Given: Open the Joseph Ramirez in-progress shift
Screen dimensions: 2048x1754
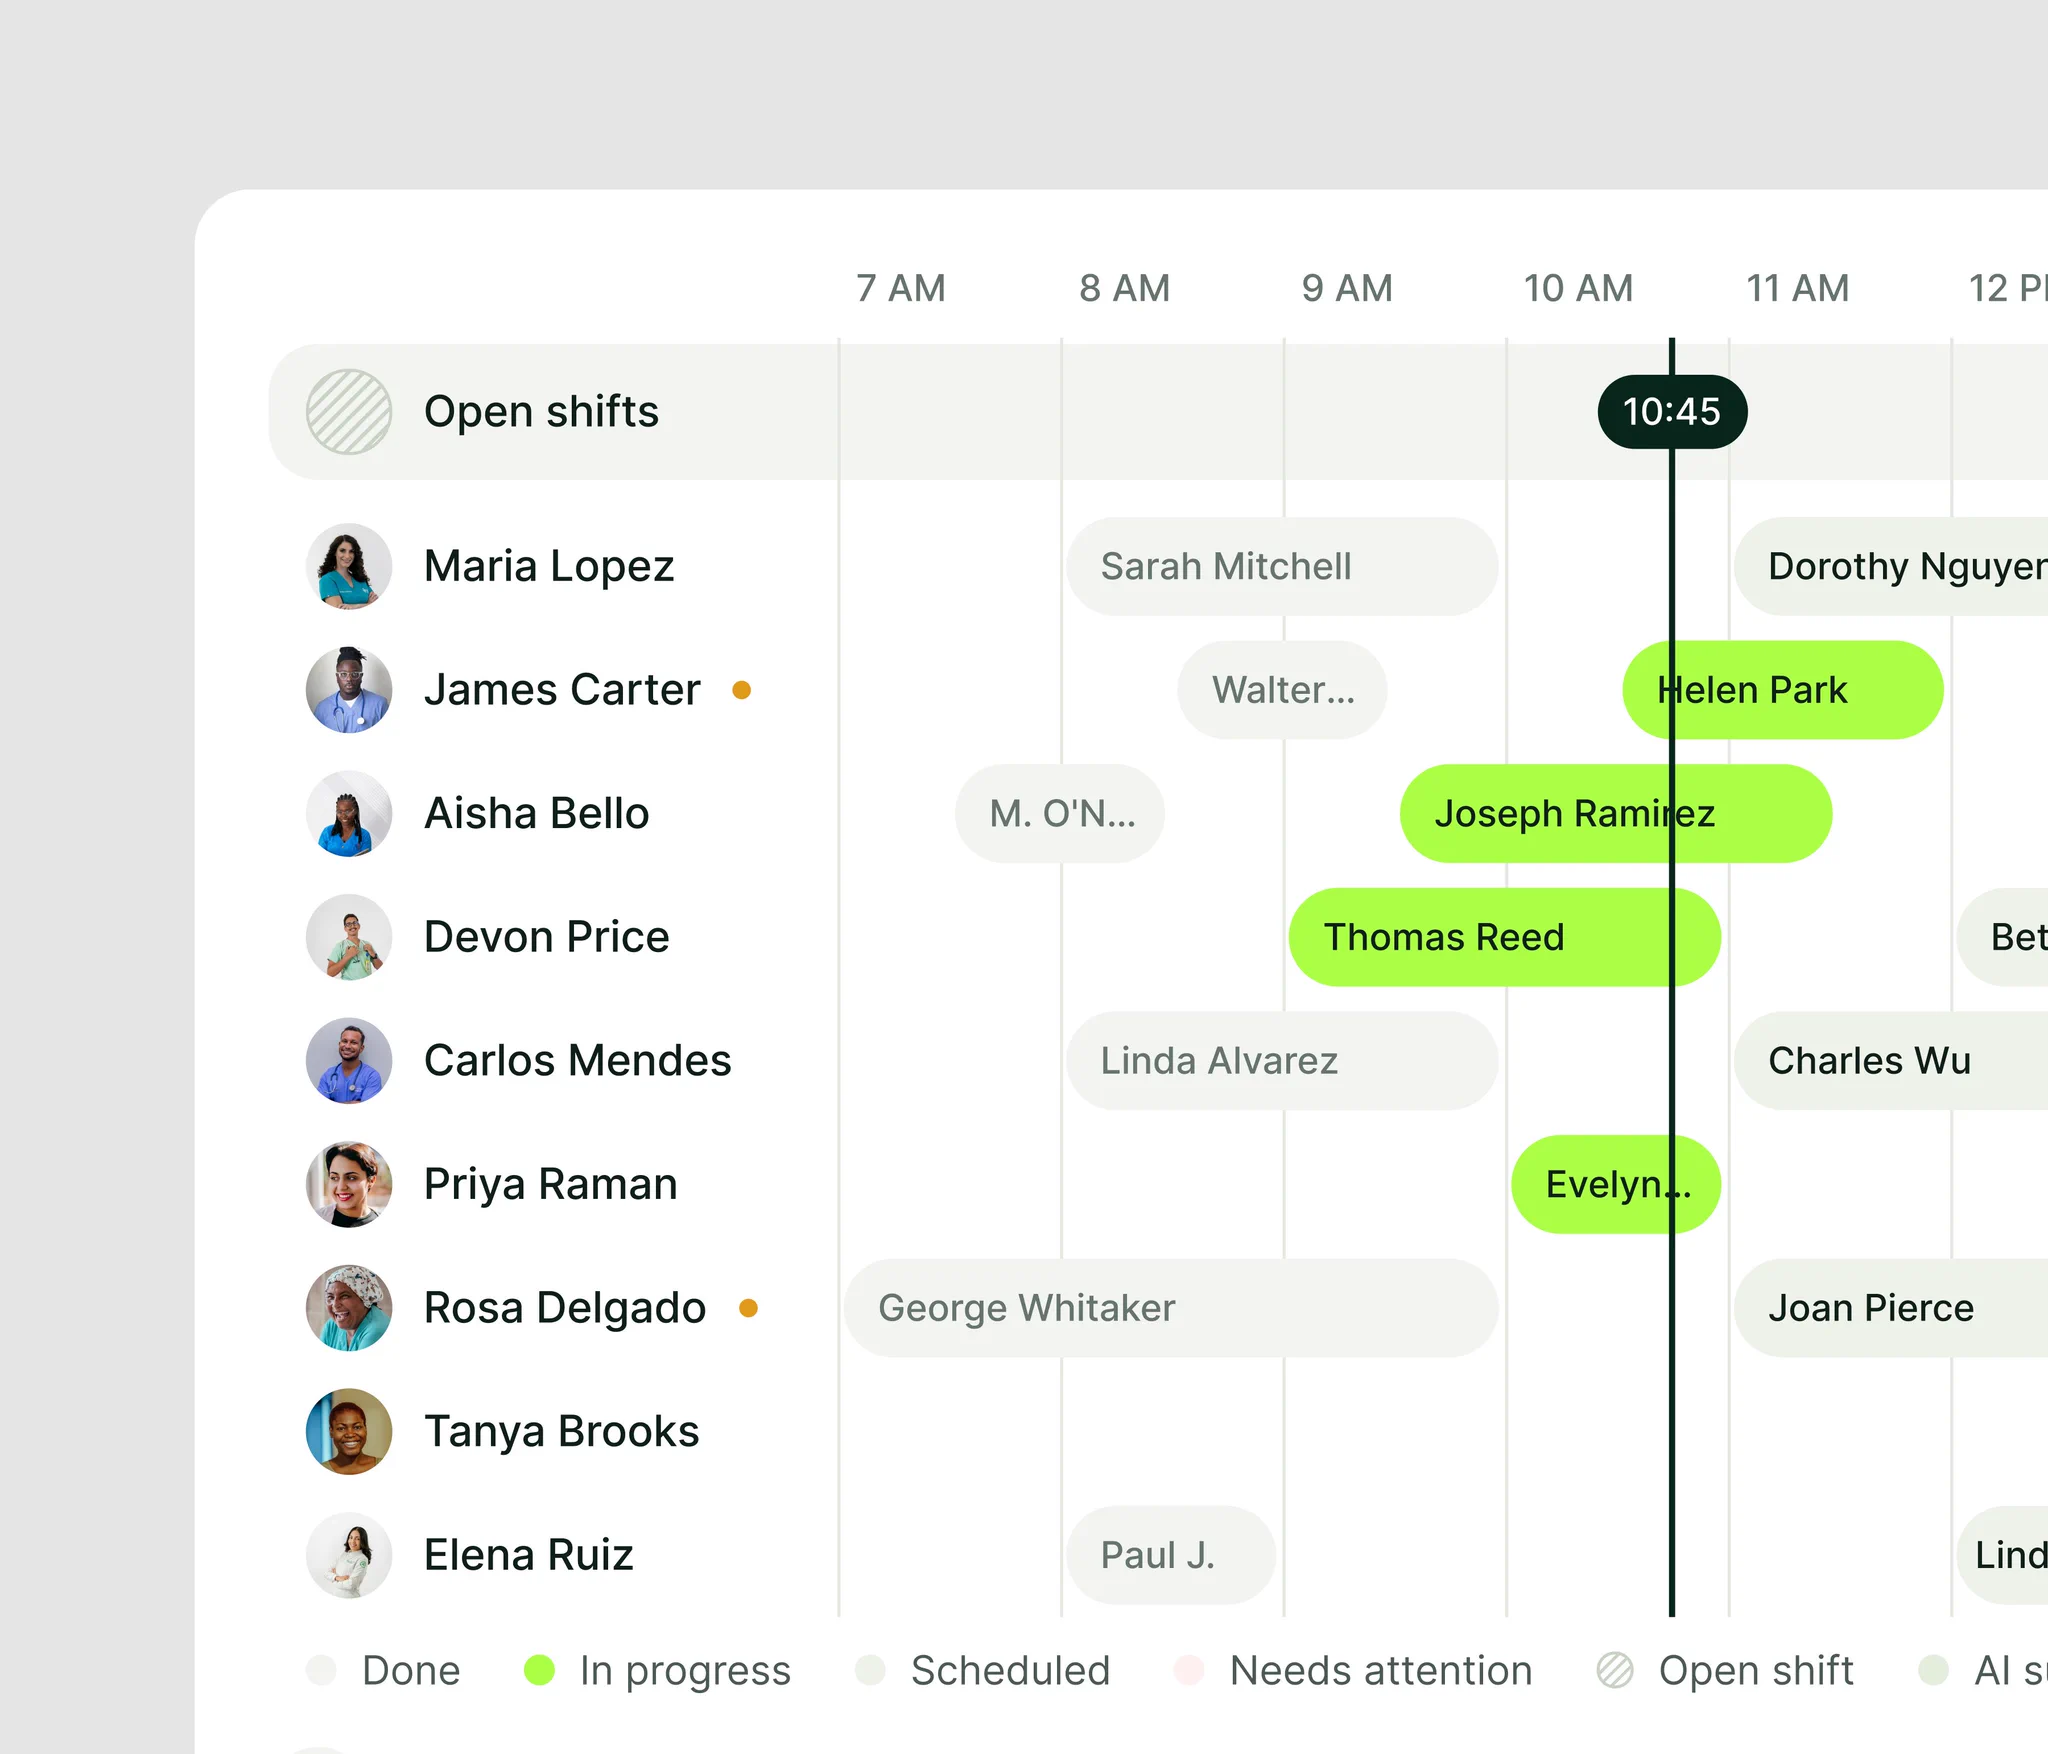Looking at the screenshot, I should click(x=1616, y=814).
